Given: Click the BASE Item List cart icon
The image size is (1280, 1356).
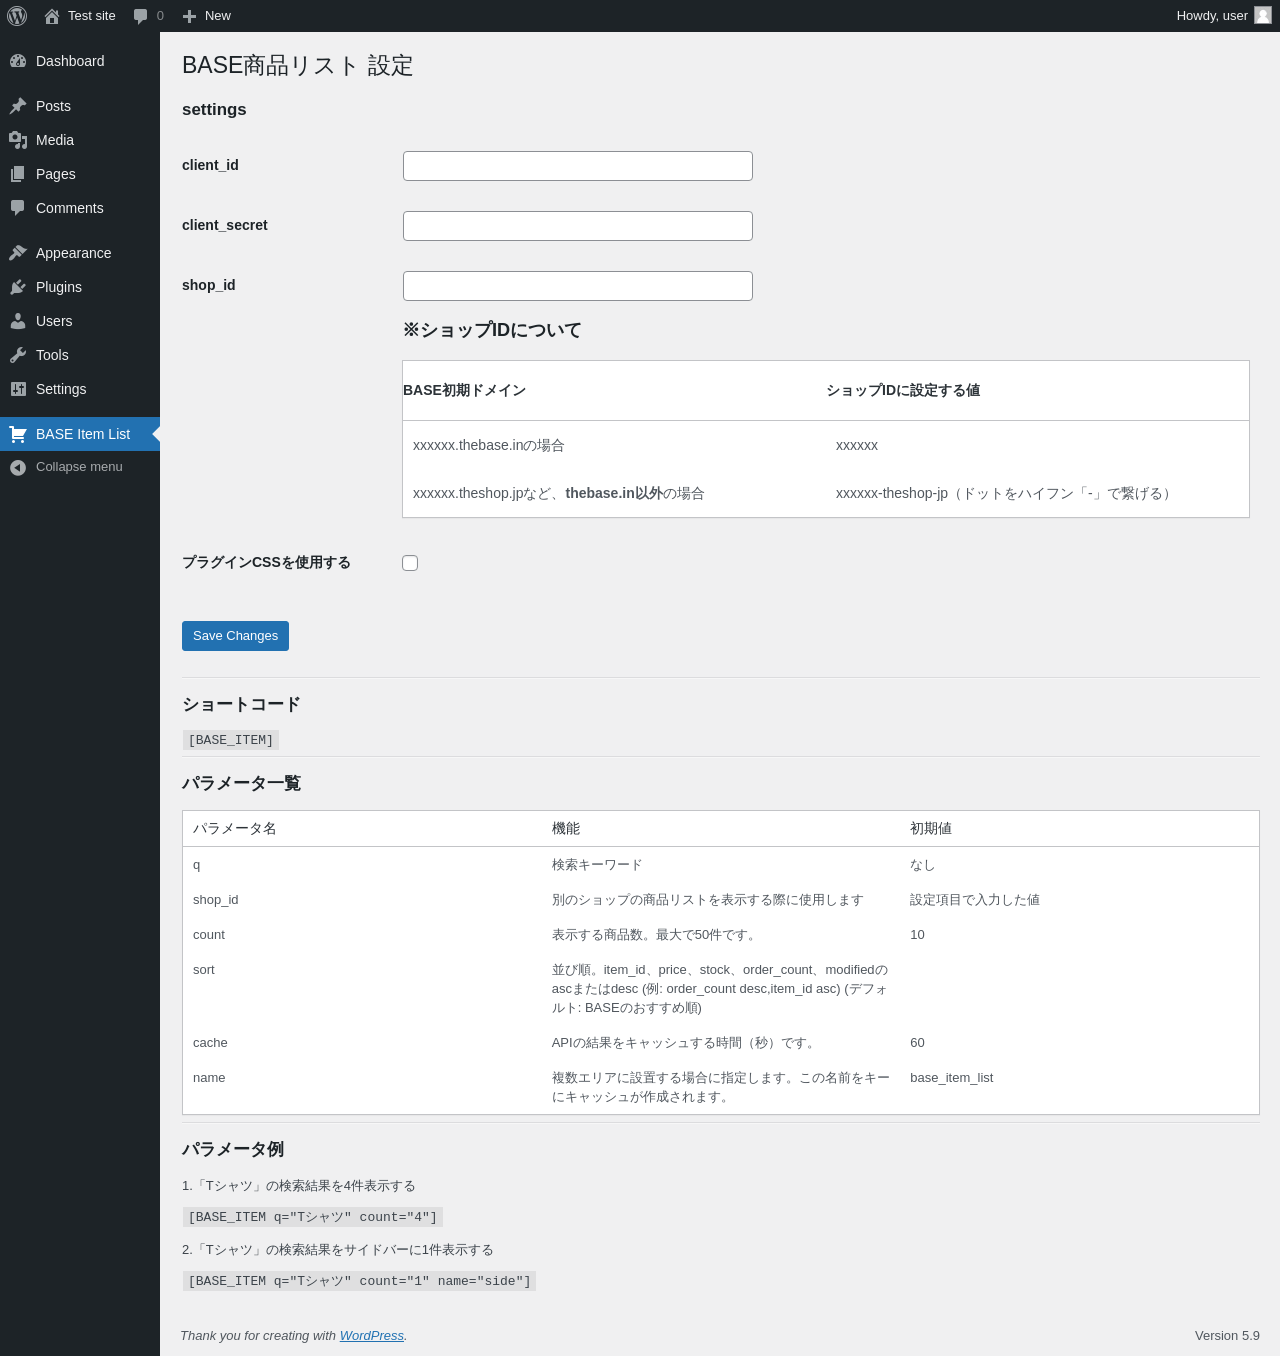Looking at the screenshot, I should point(18,434).
